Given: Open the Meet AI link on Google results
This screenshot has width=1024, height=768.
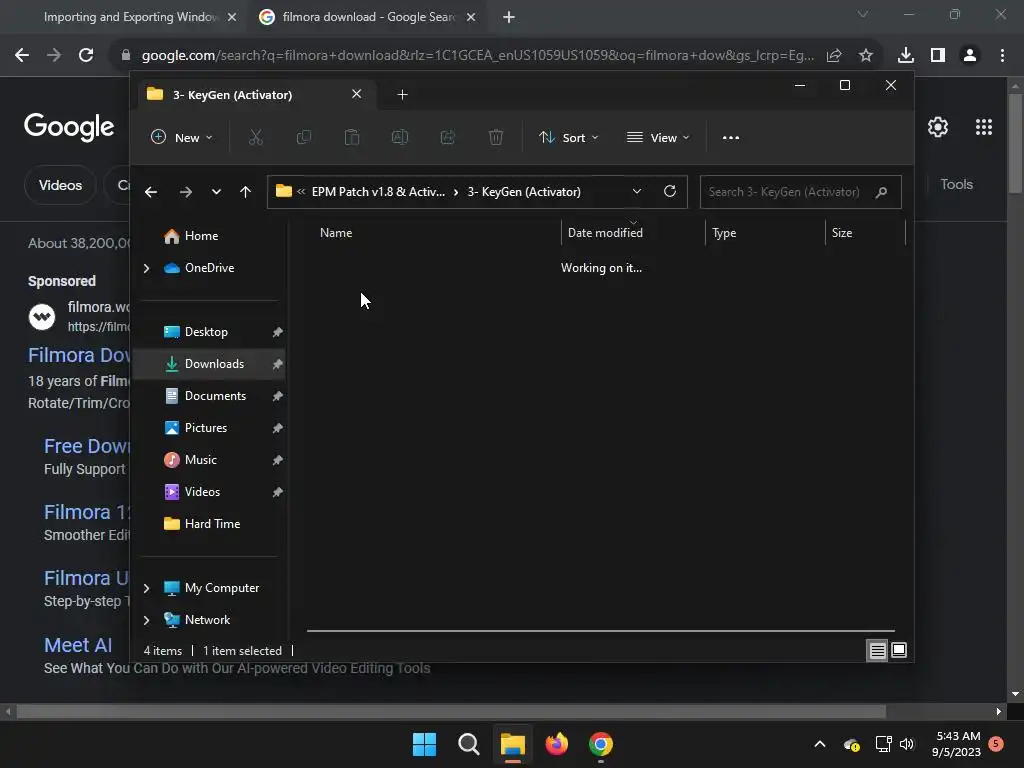Looking at the screenshot, I should (x=78, y=645).
